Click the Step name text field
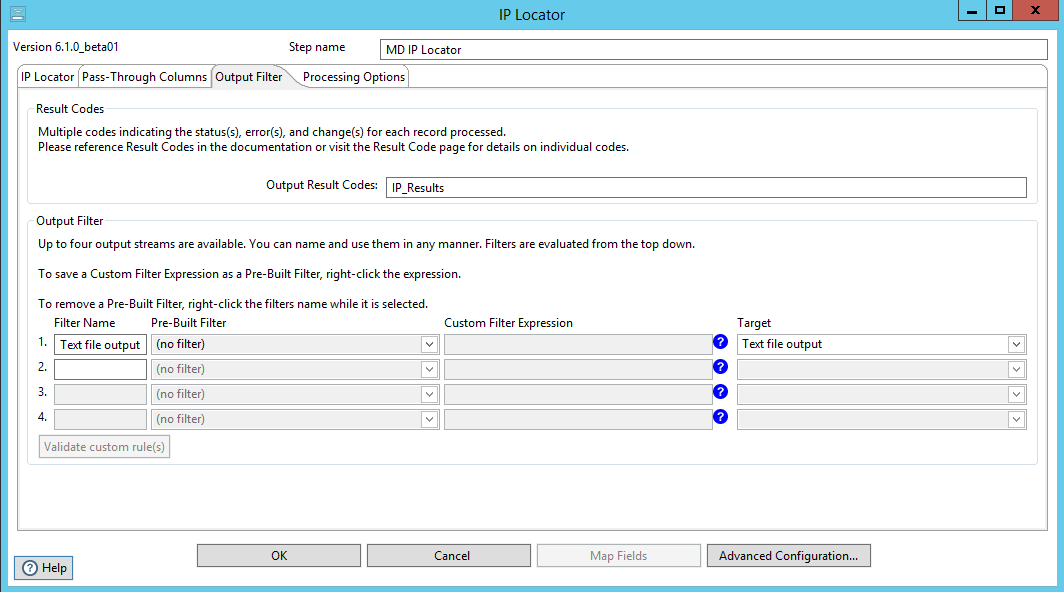1064x592 pixels. pyautogui.click(x=713, y=50)
